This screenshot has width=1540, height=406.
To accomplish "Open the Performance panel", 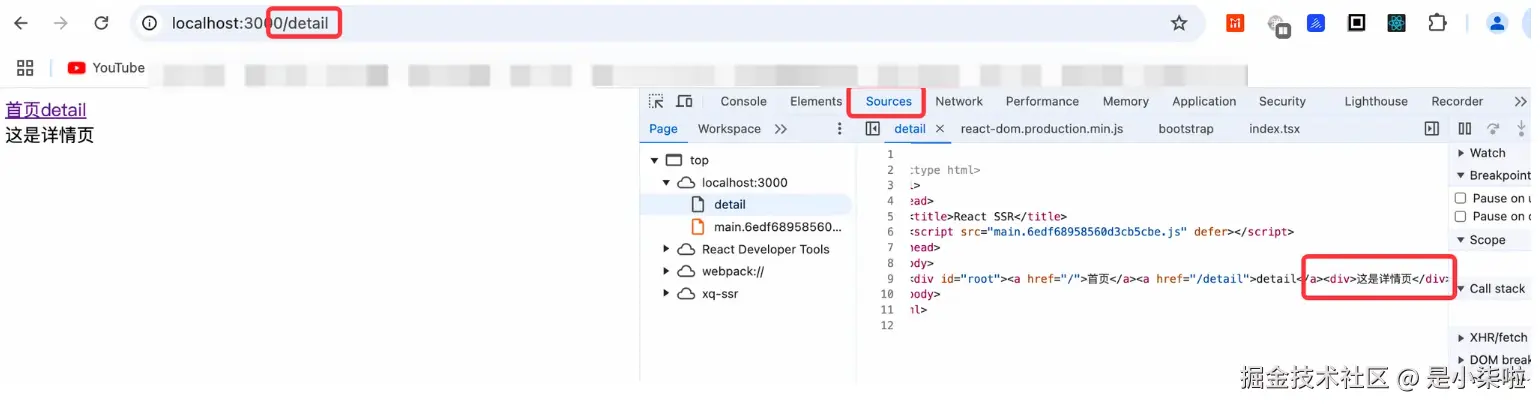I will [1042, 101].
